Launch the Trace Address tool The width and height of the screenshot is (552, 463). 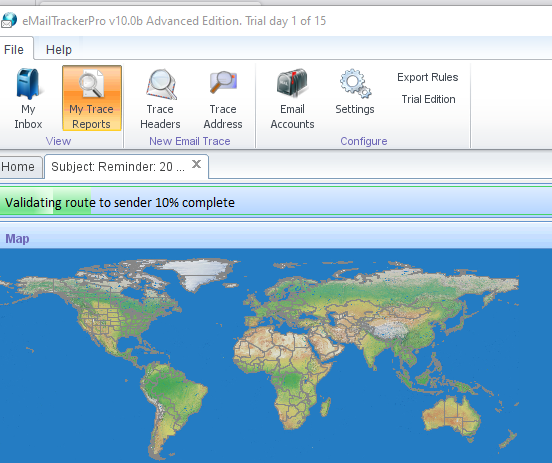pyautogui.click(x=223, y=83)
